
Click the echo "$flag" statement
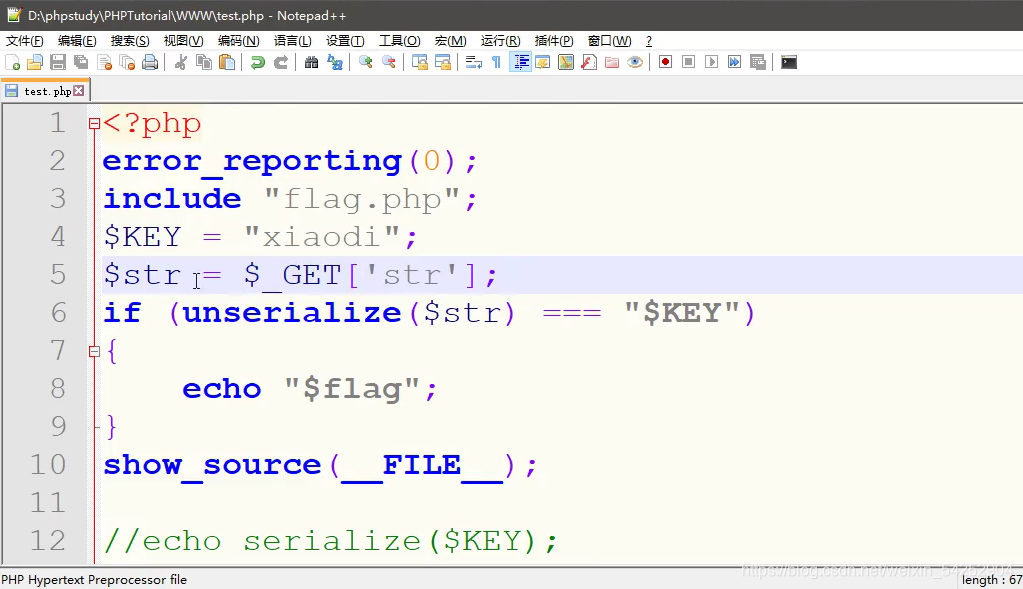pyautogui.click(x=309, y=389)
